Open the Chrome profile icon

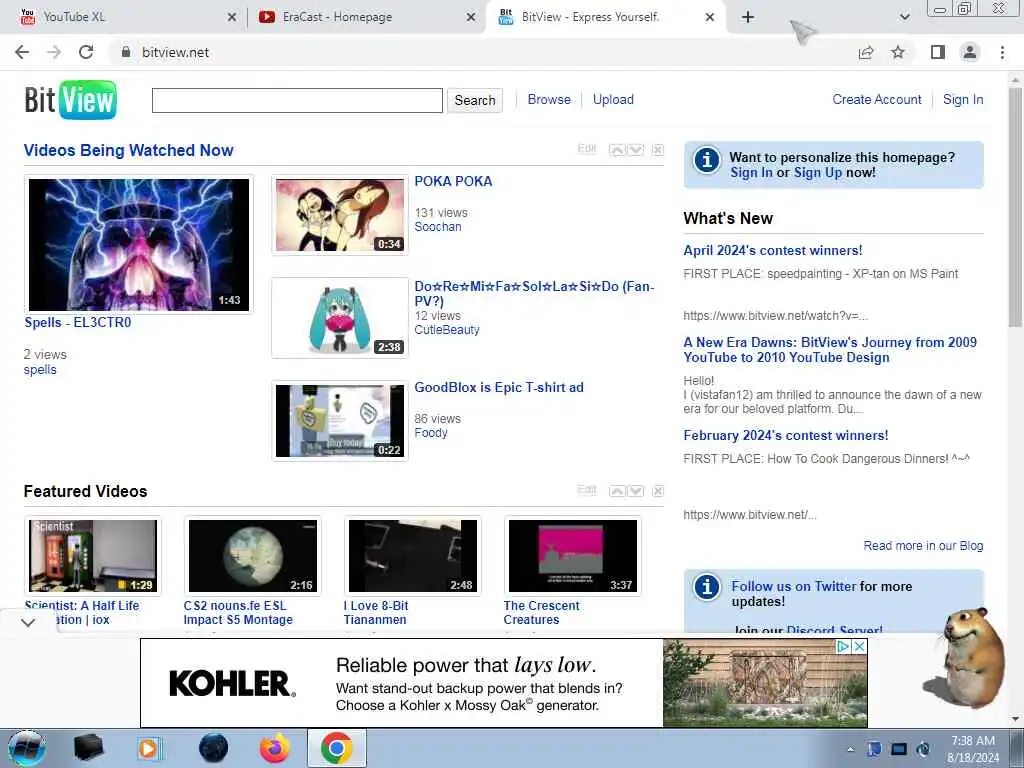[x=970, y=52]
